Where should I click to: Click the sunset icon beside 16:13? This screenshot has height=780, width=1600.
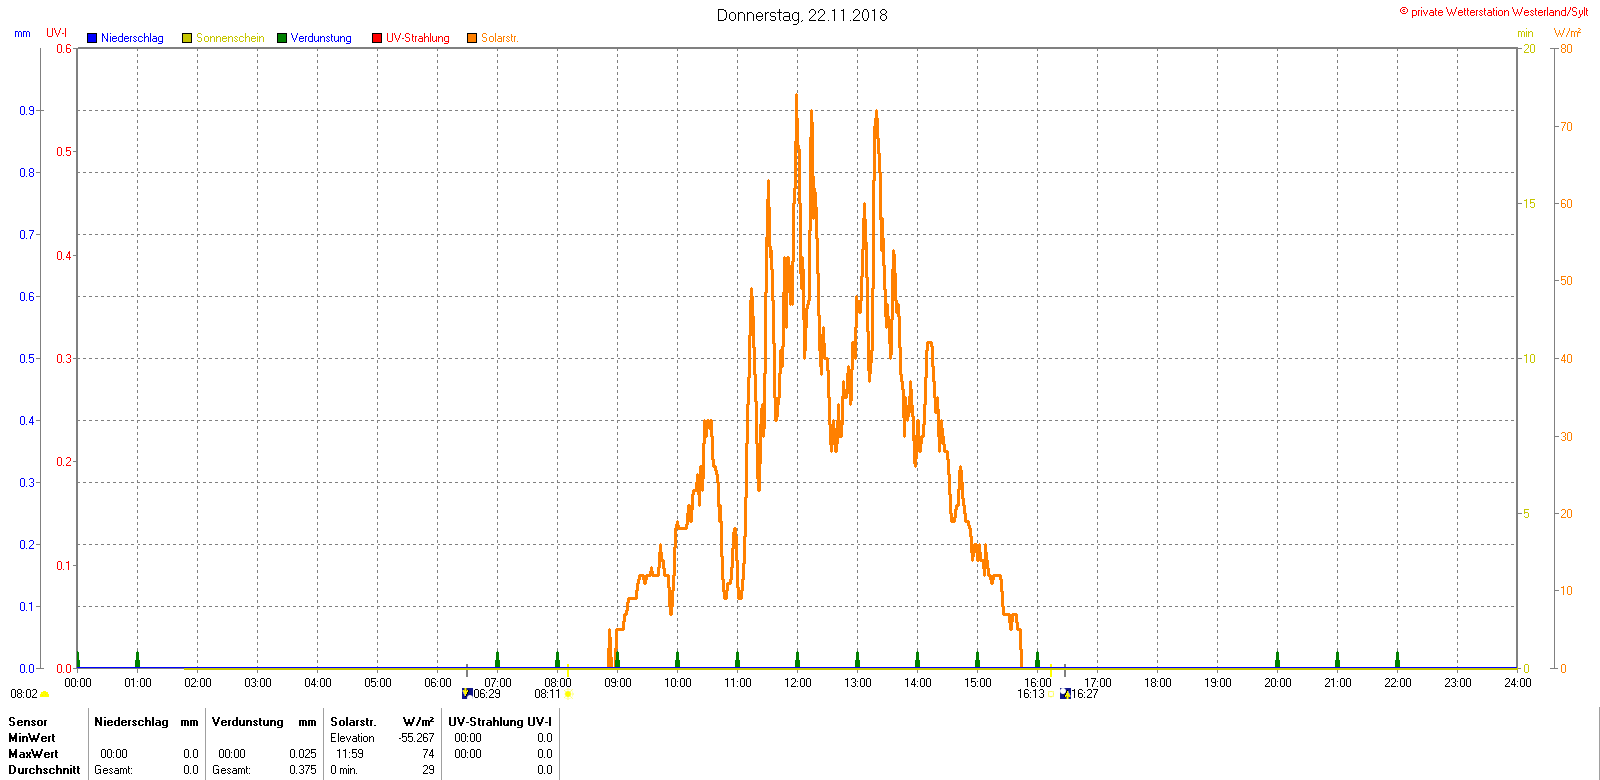[x=1051, y=694]
